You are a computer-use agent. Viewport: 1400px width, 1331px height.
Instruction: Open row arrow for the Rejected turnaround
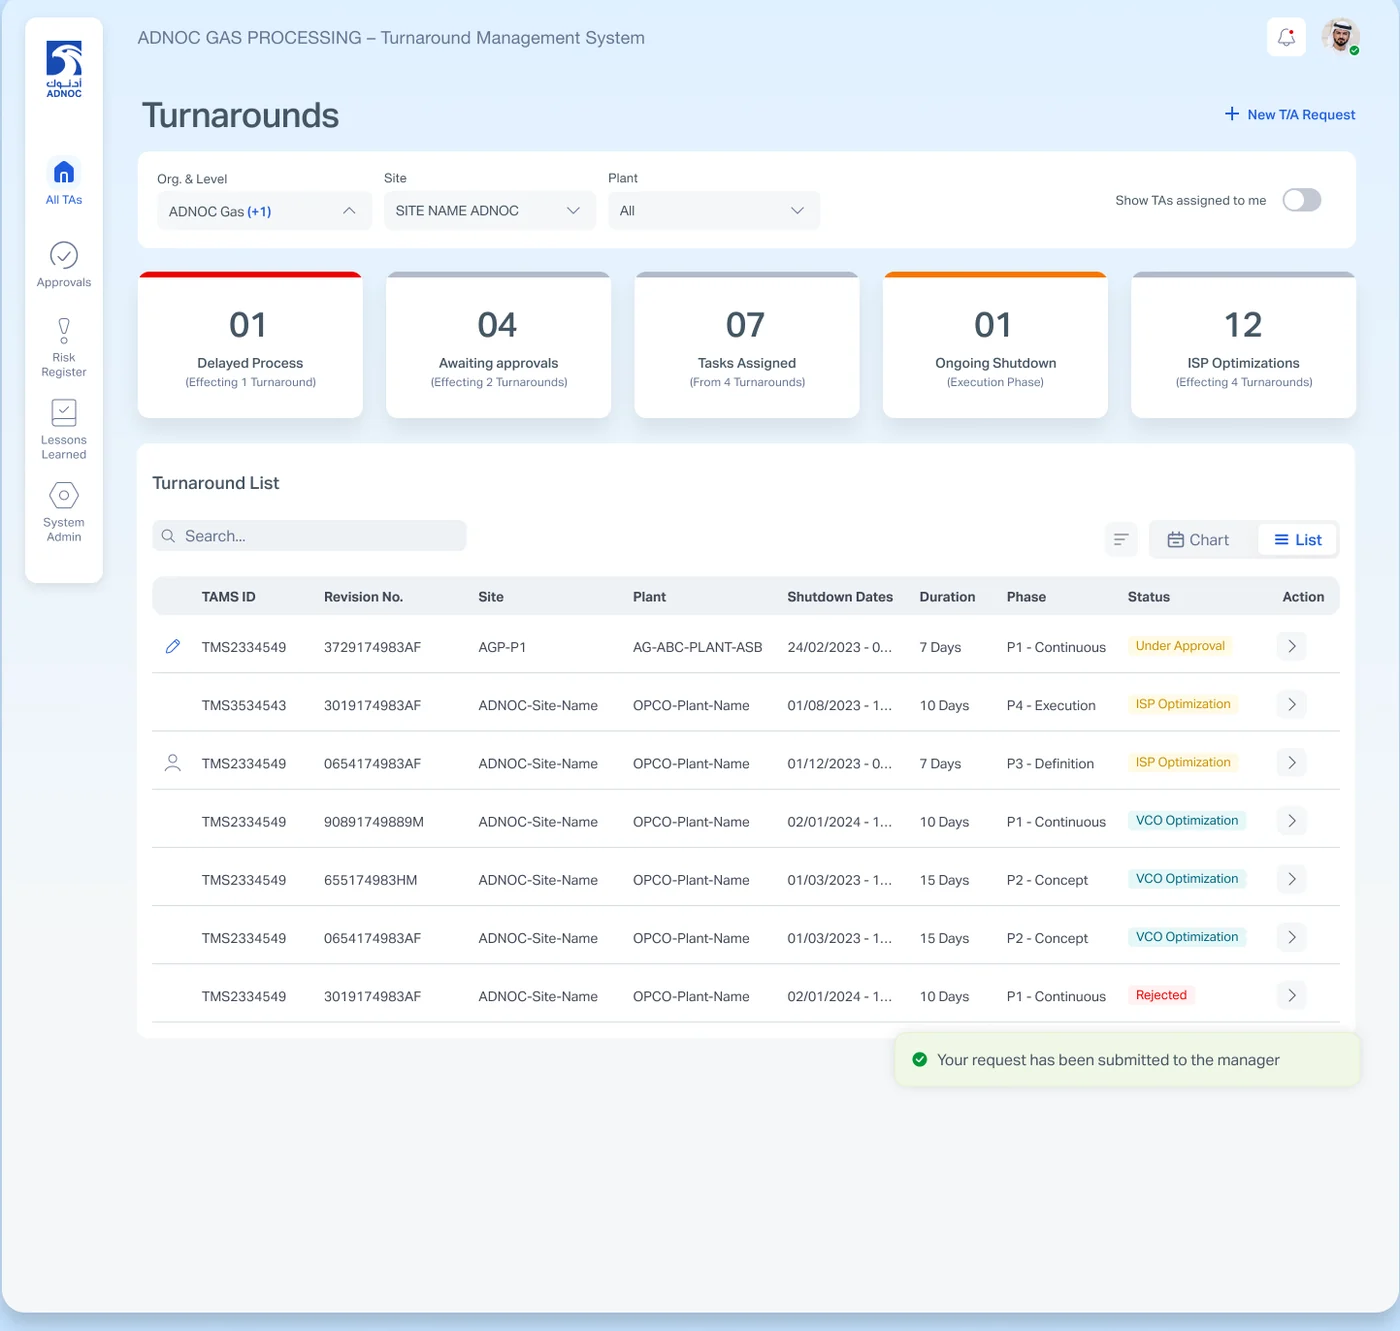[1291, 996]
